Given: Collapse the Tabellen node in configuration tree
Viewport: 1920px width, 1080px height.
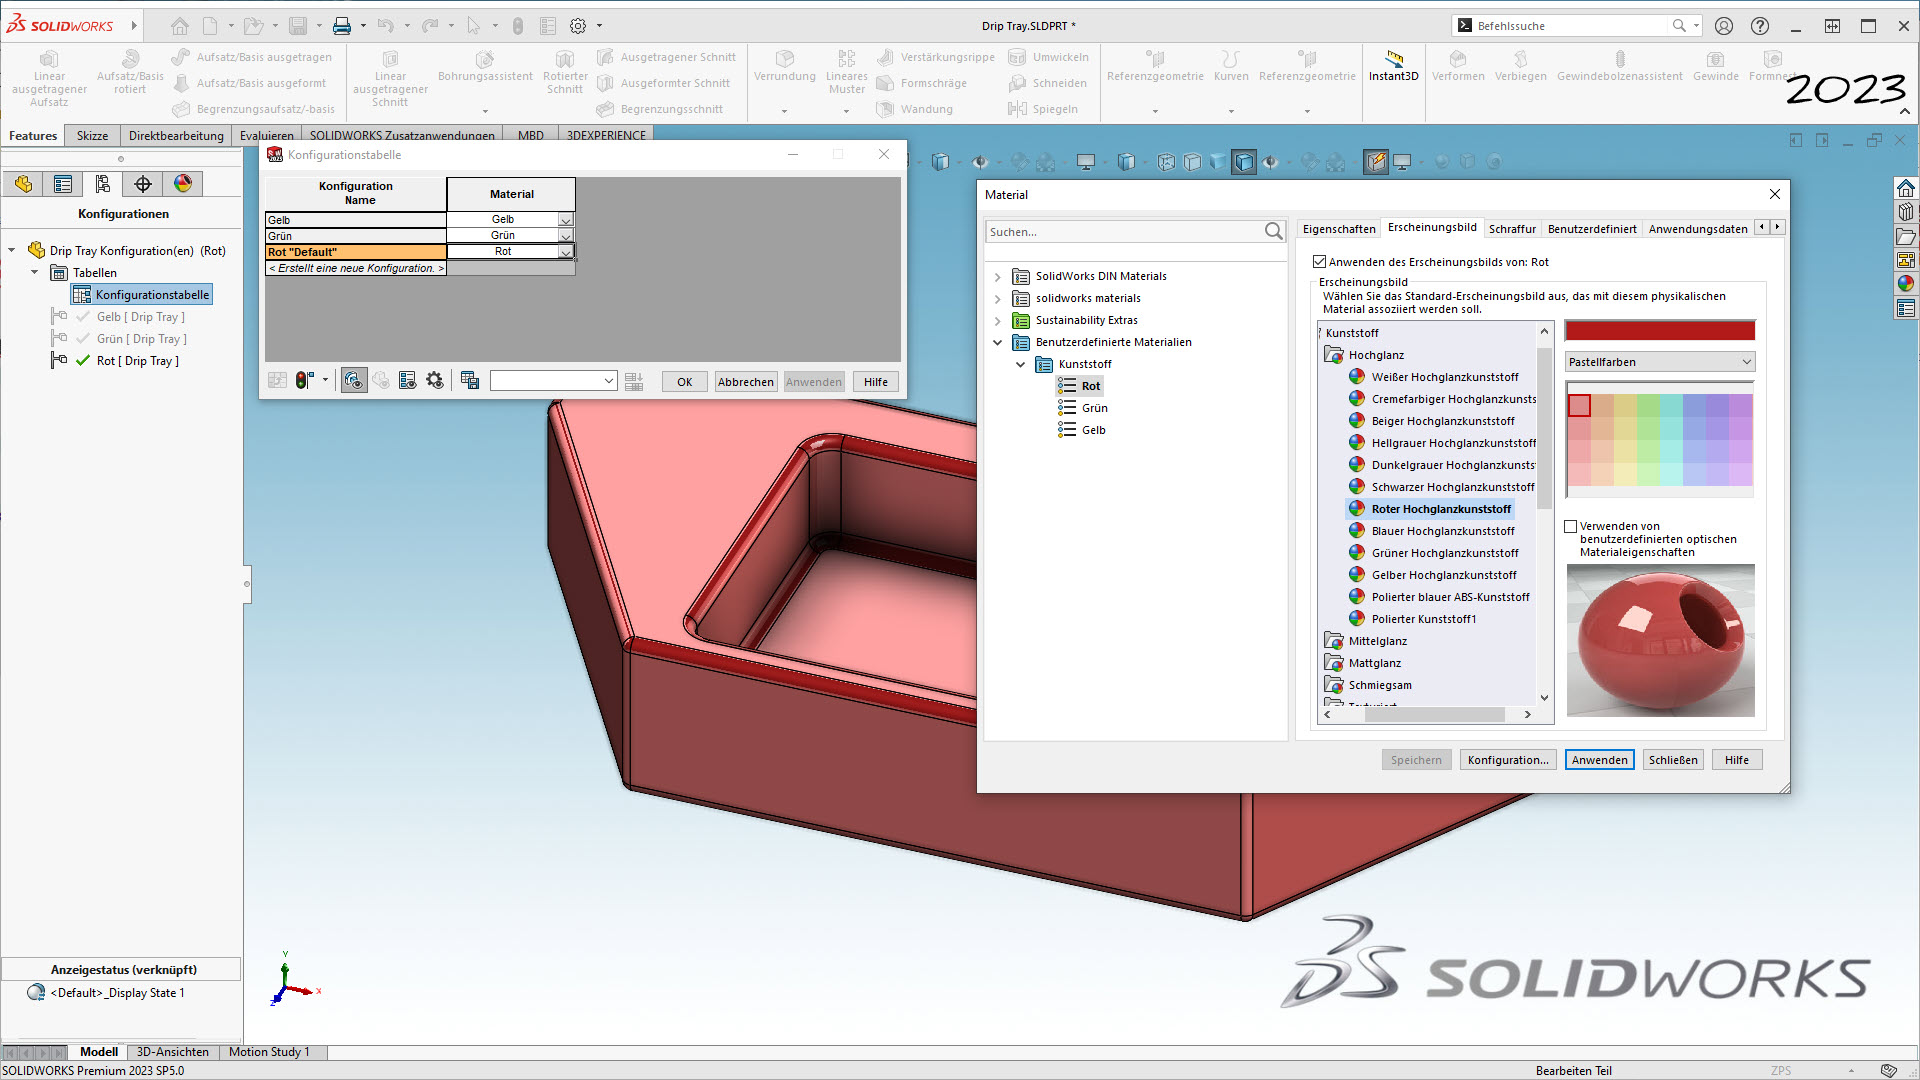Looking at the screenshot, I should coord(35,273).
